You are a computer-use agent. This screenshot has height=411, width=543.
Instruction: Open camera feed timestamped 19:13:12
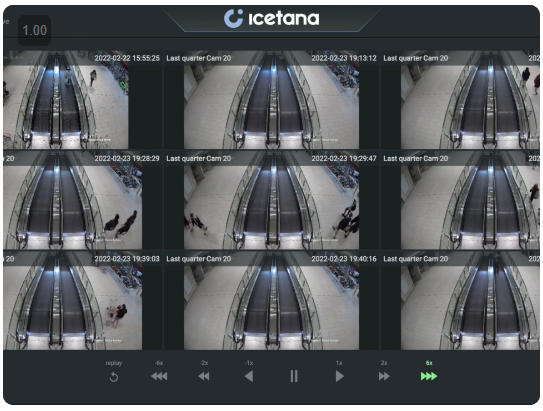click(x=272, y=100)
